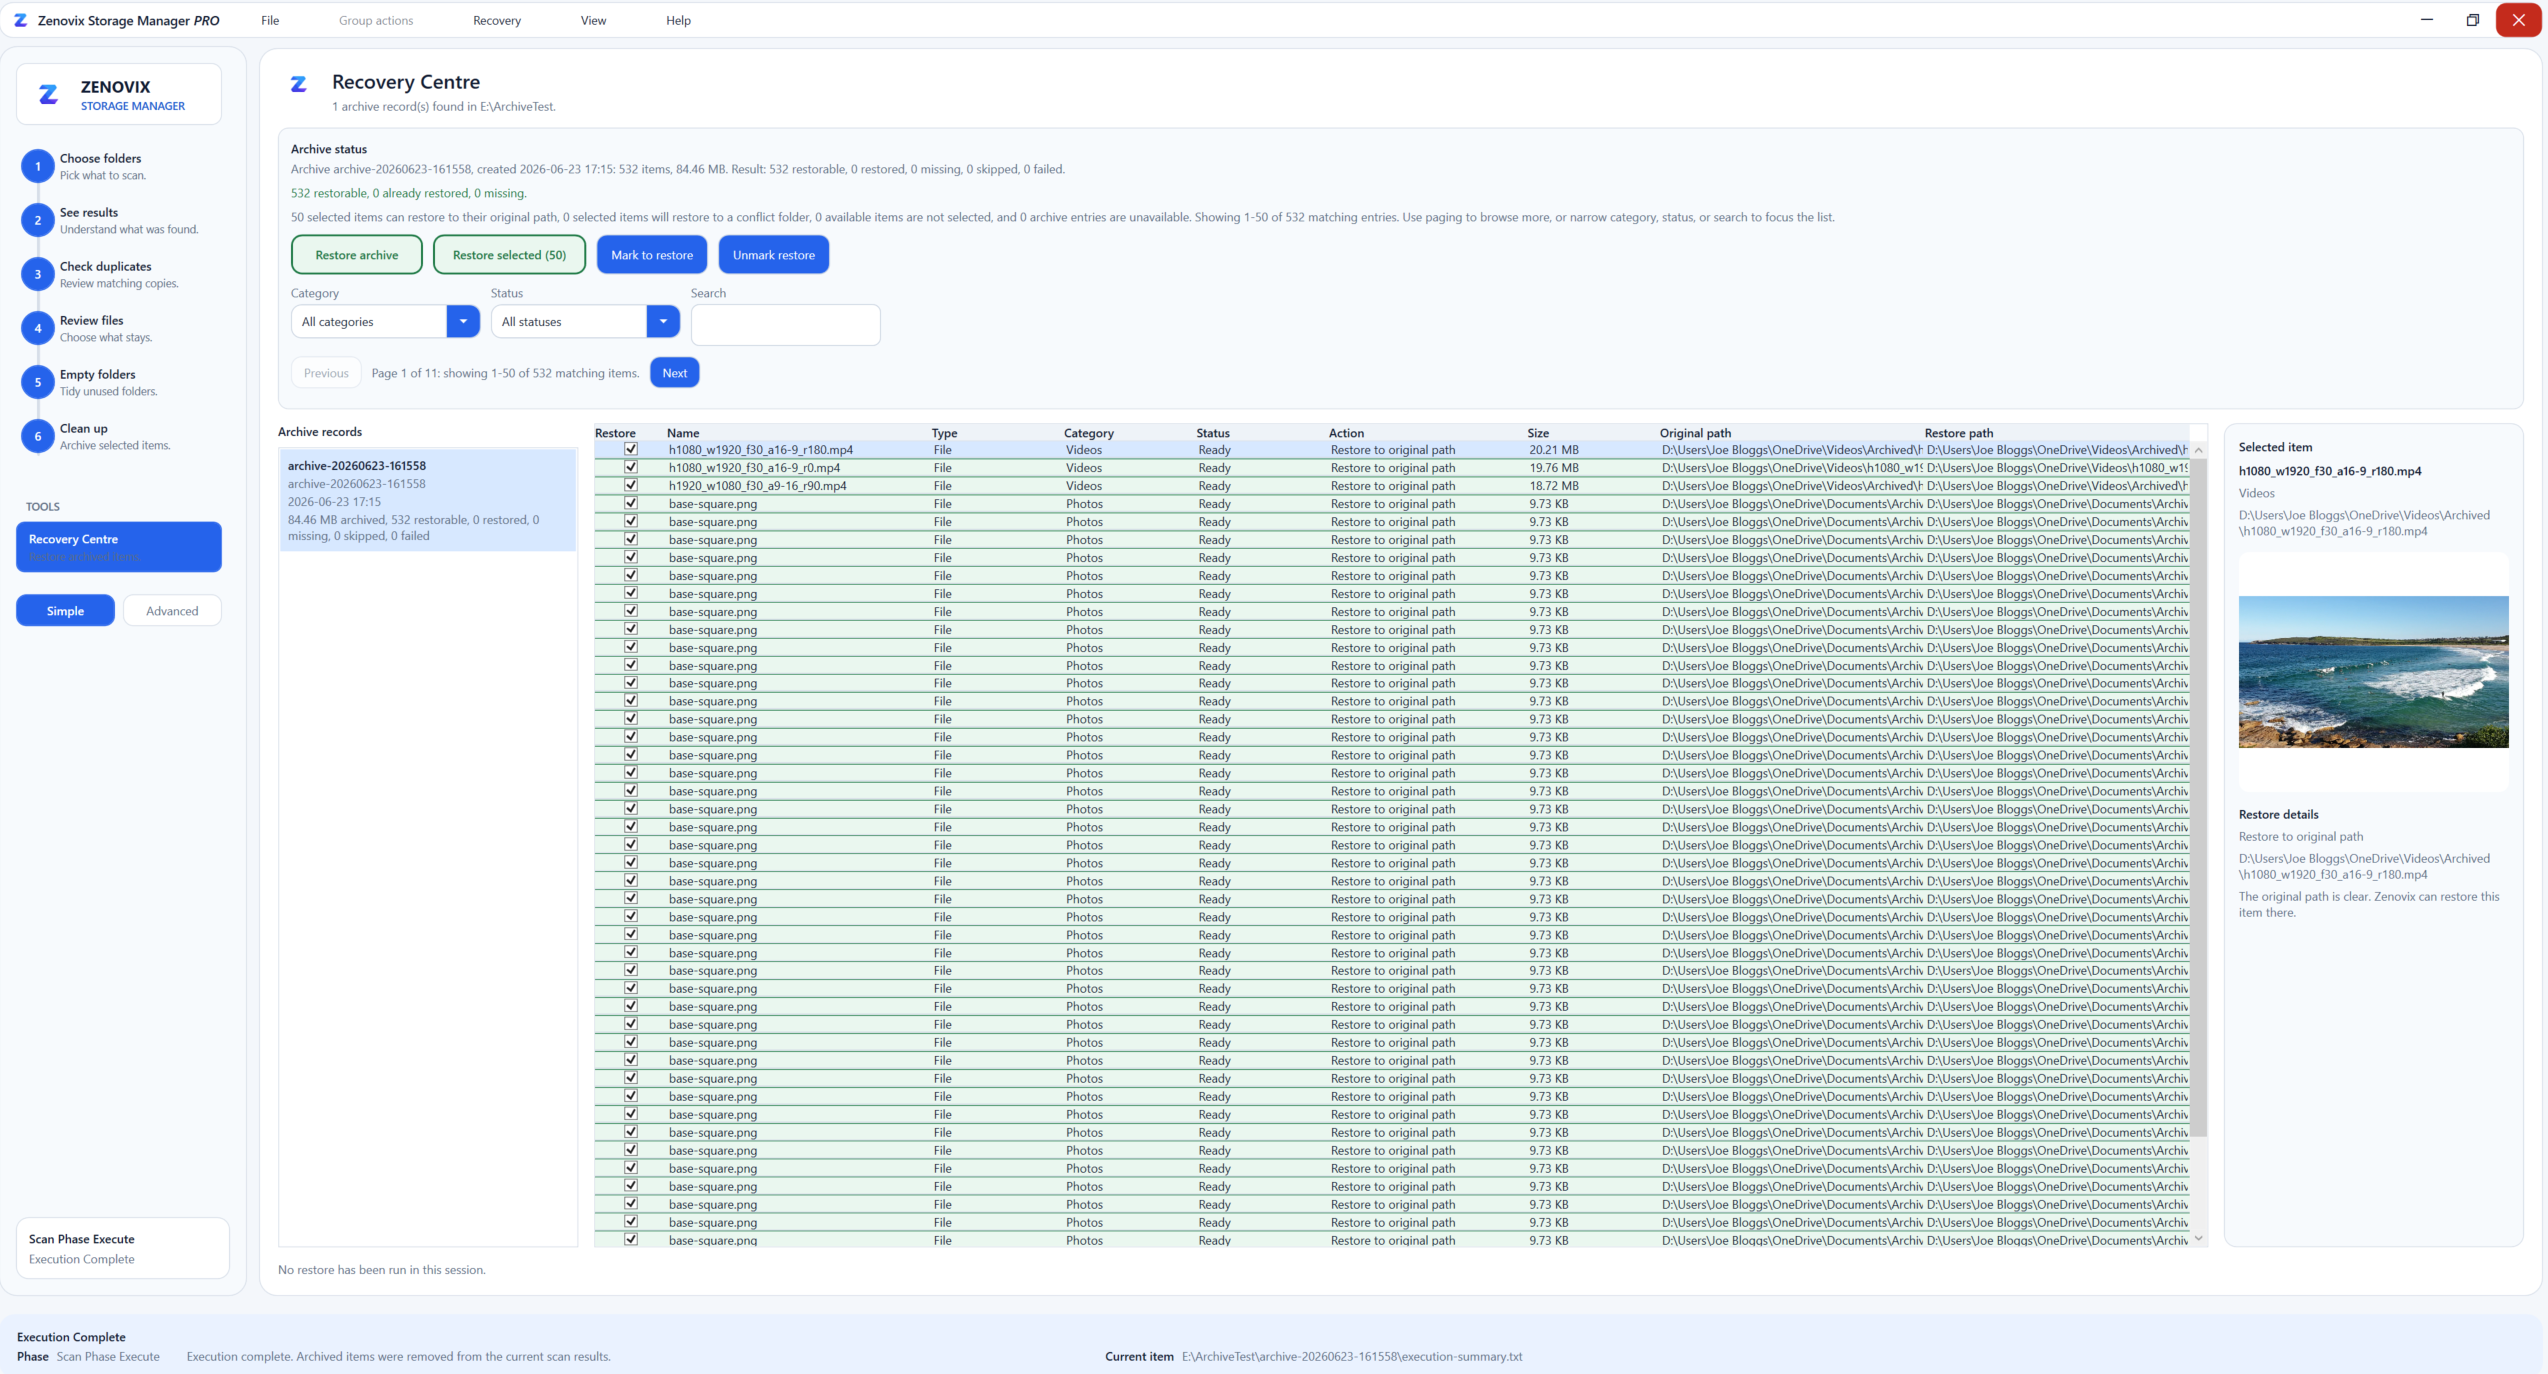Viewport: 2548px width, 1374px height.
Task: Open the Recovery menu
Action: click(x=497, y=20)
